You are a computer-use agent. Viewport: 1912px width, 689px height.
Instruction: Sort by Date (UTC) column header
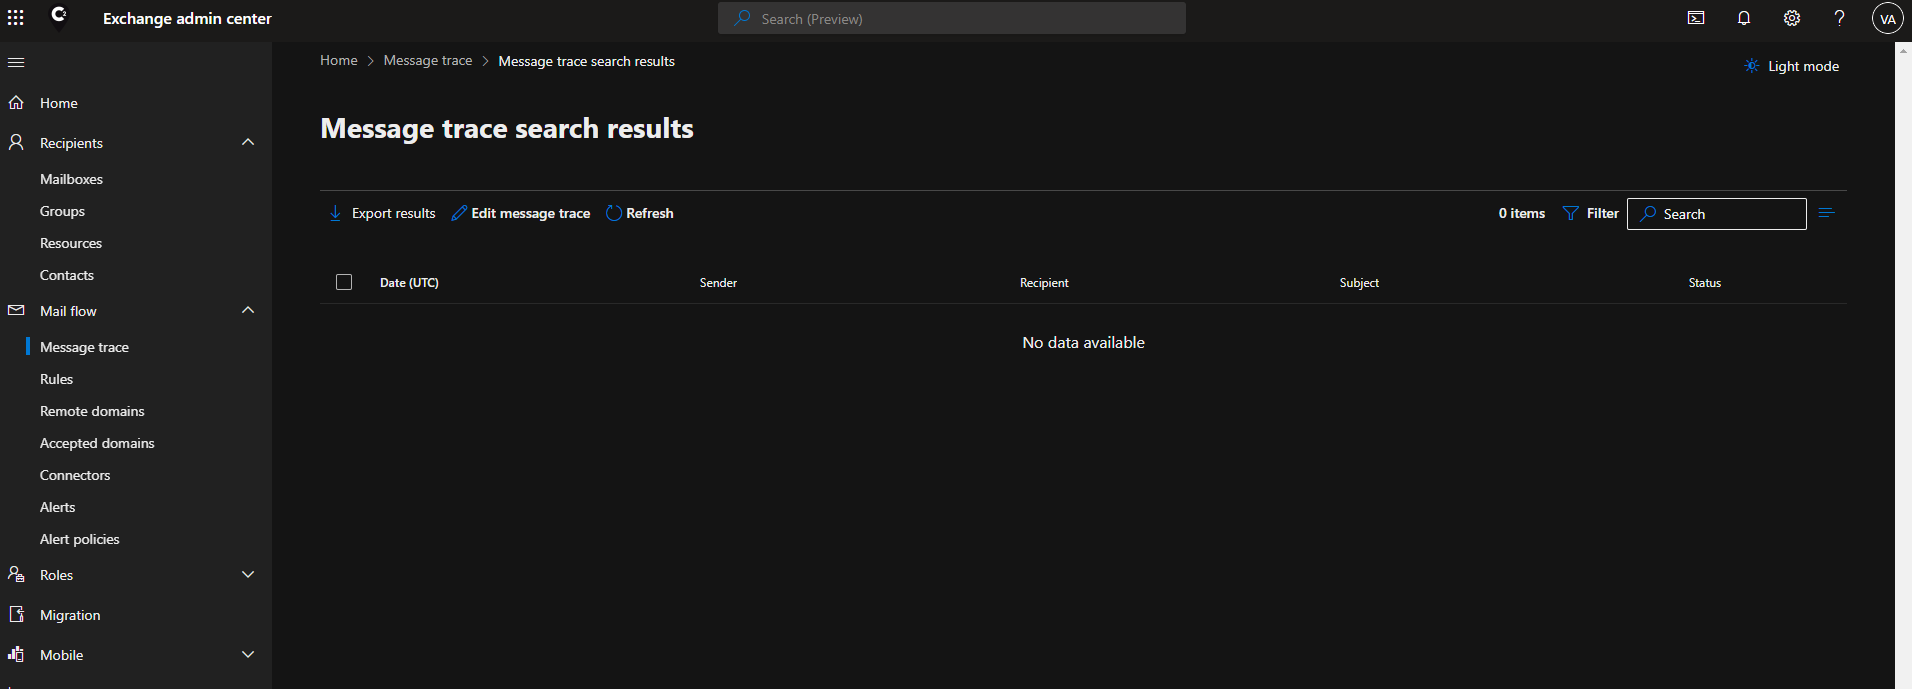coord(409,283)
